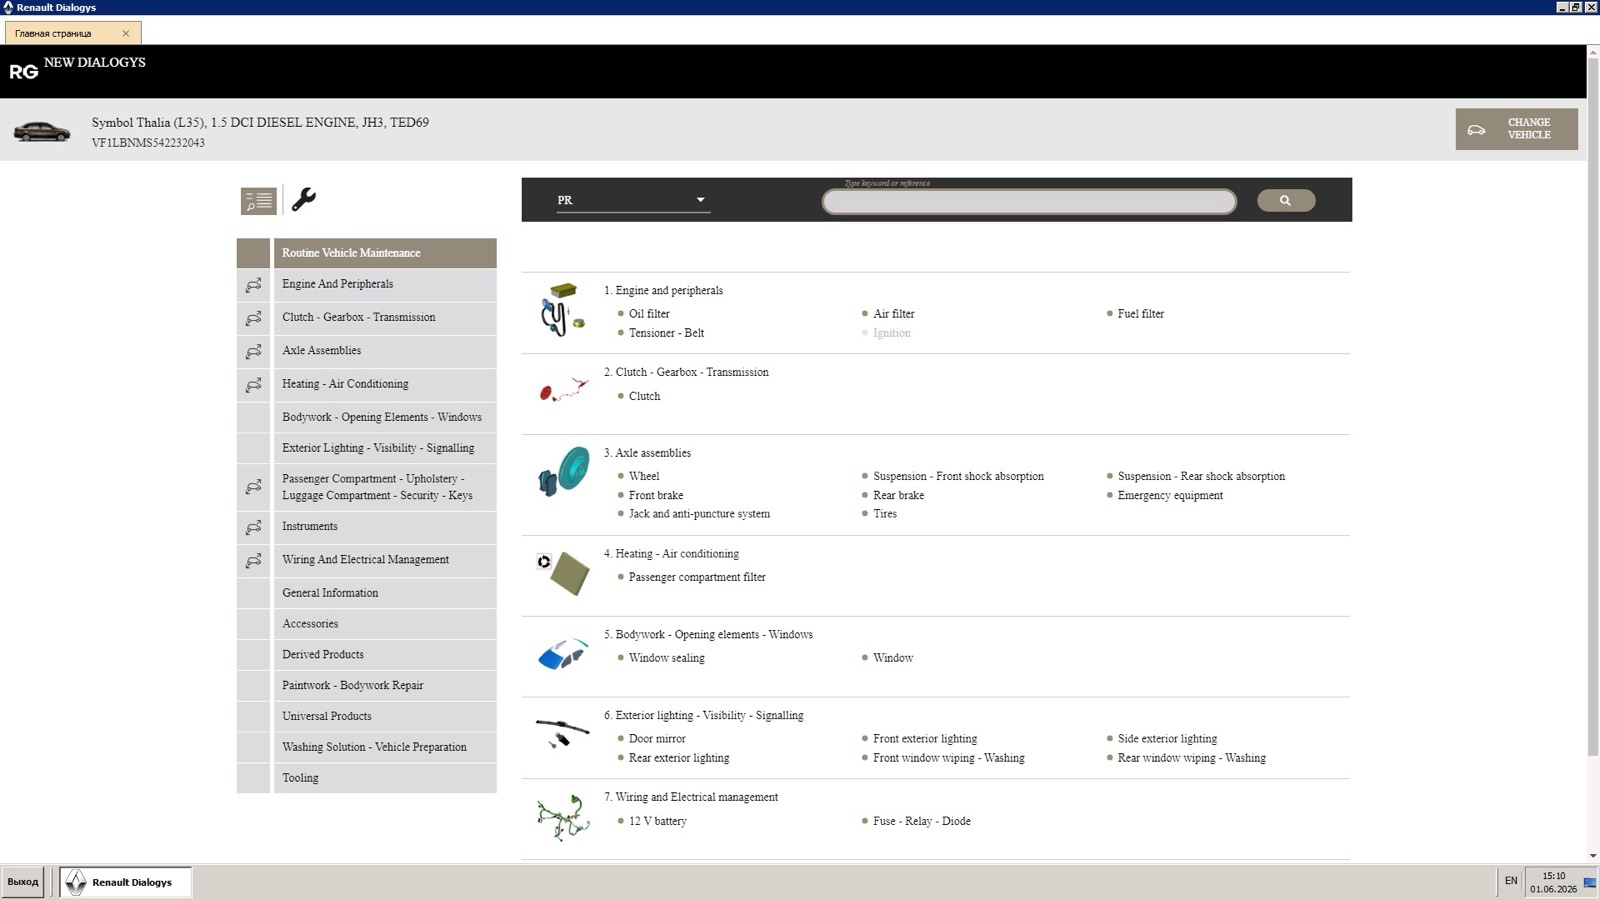The width and height of the screenshot is (1600, 900).
Task: Open the Door mirror link
Action: [657, 739]
